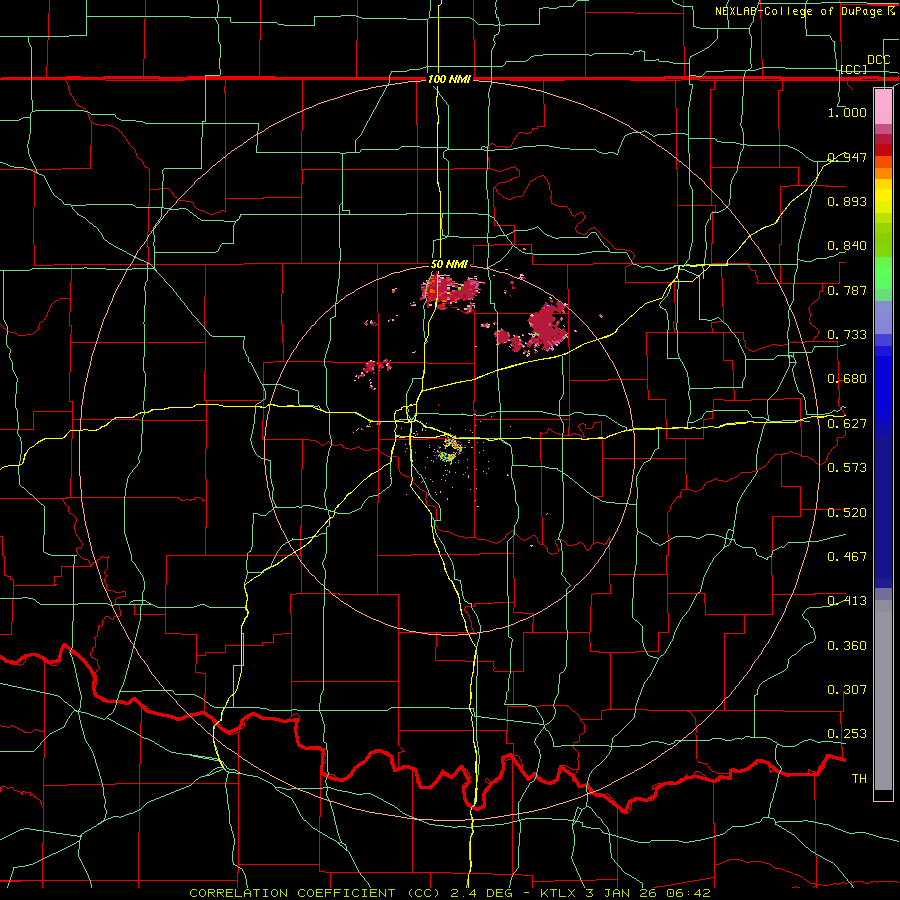Click the 0.360 scale value
Viewport: 900px width, 900px height.
click(847, 646)
